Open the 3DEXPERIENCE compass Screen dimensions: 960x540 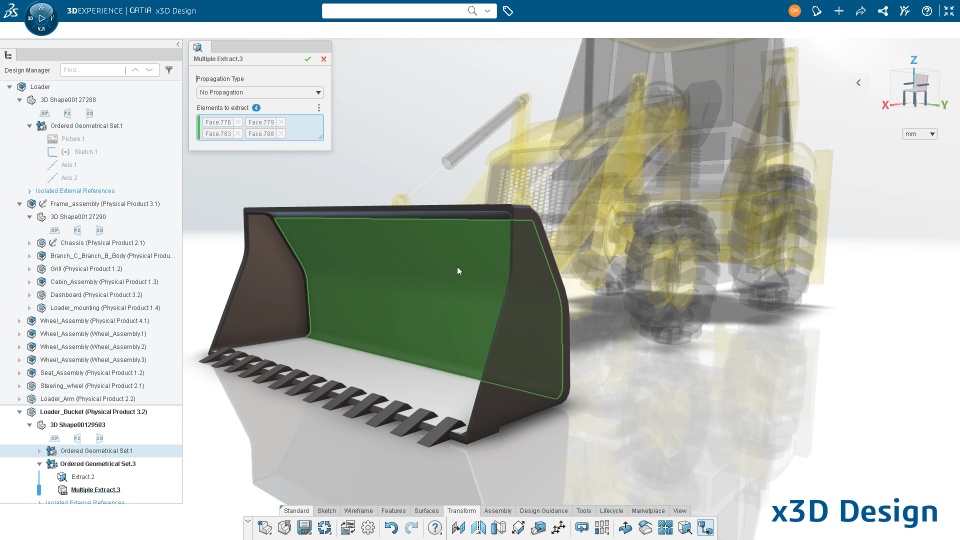pos(41,18)
